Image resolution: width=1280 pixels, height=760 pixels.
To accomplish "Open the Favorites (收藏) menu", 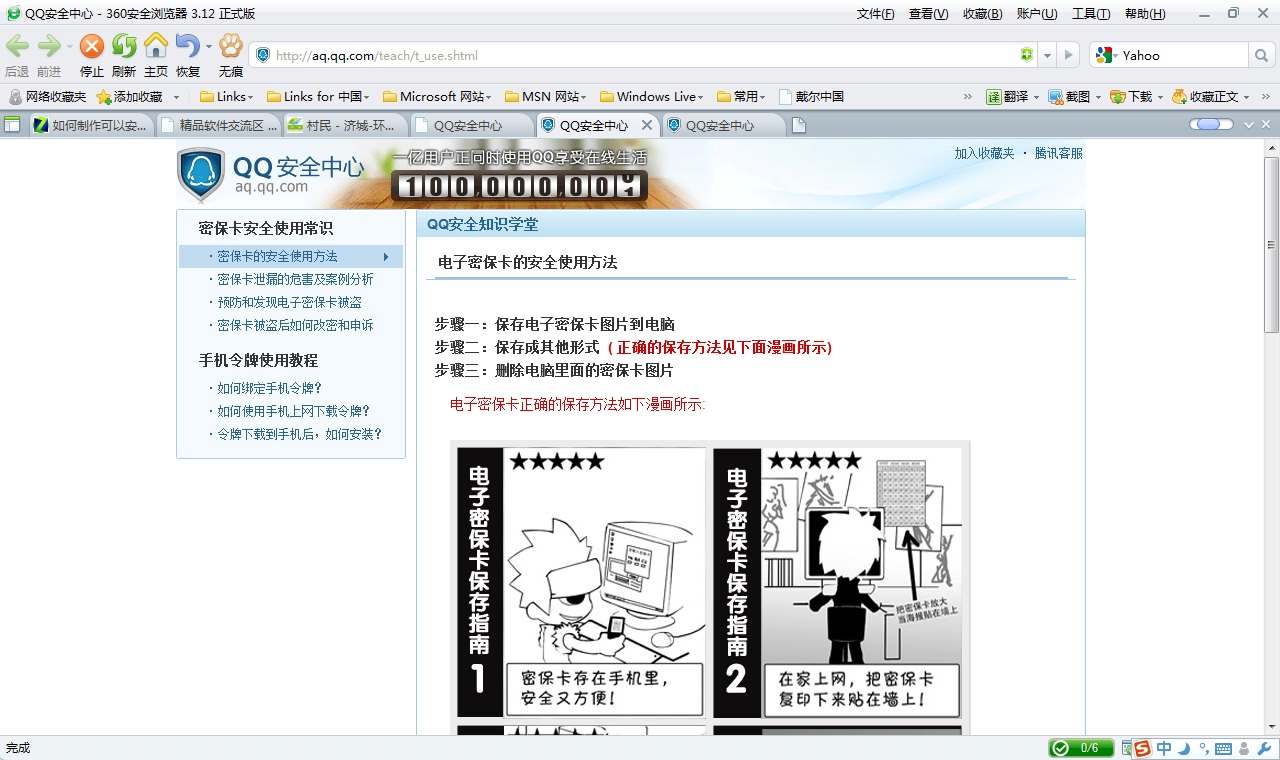I will (x=983, y=13).
